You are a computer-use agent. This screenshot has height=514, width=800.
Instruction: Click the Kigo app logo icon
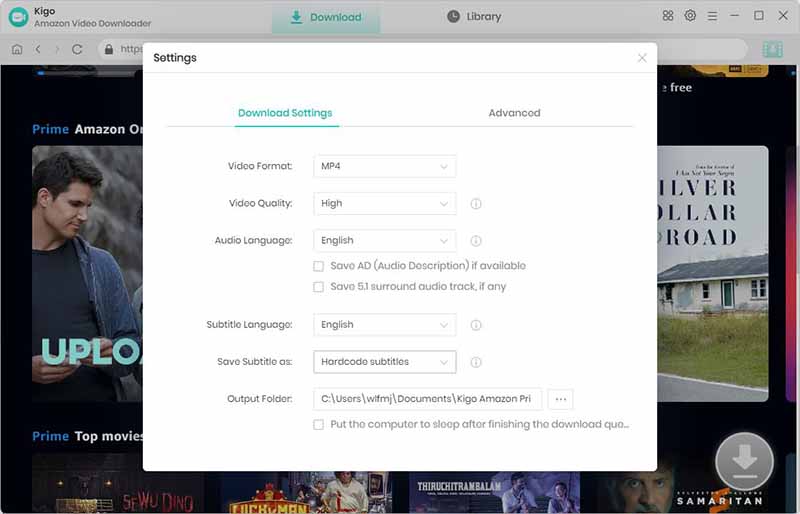19,17
